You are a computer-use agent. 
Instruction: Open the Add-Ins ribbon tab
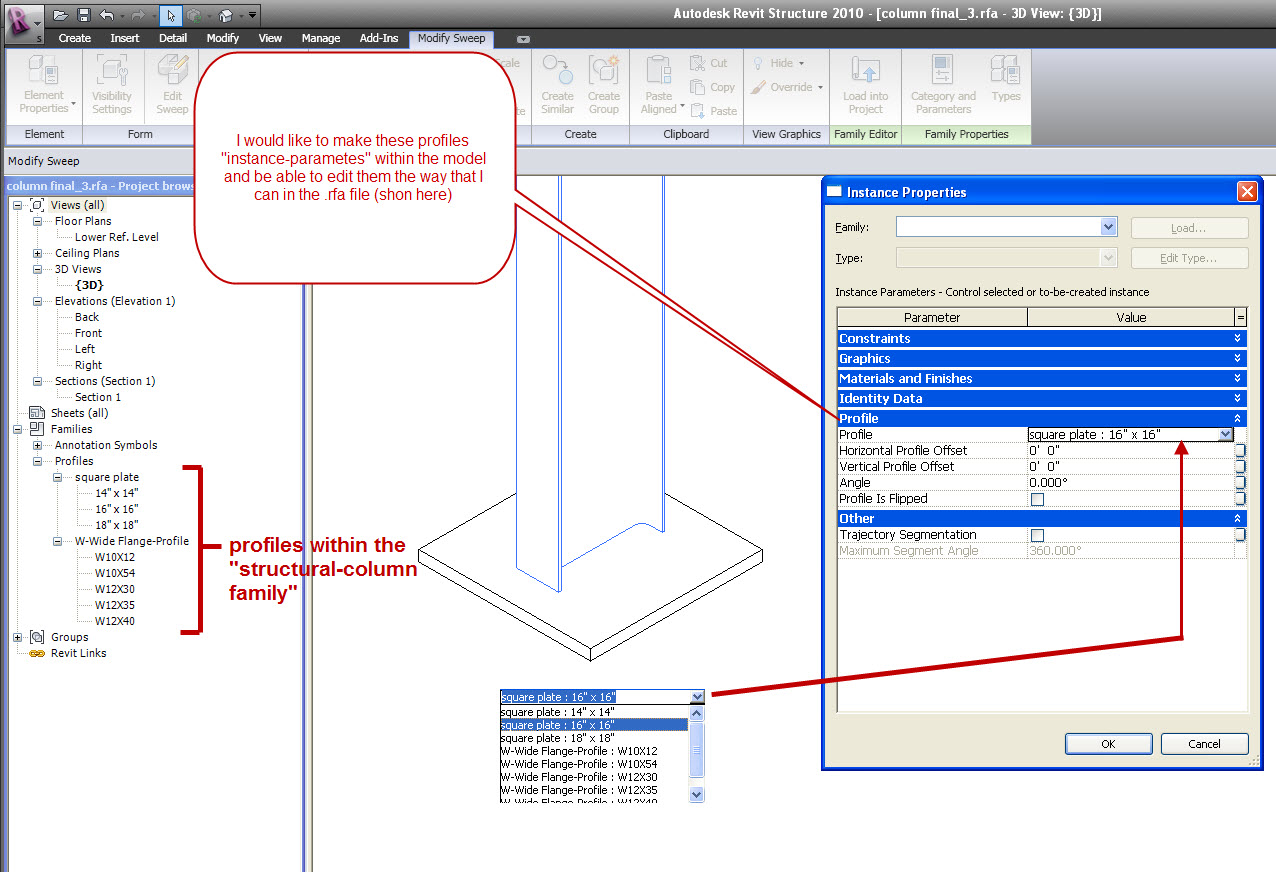[379, 38]
